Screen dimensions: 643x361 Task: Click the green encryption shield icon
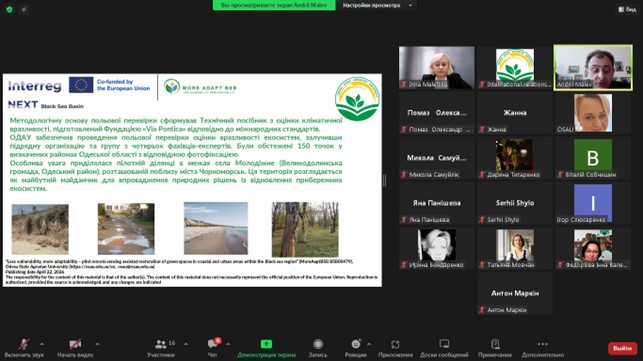click(x=9, y=9)
